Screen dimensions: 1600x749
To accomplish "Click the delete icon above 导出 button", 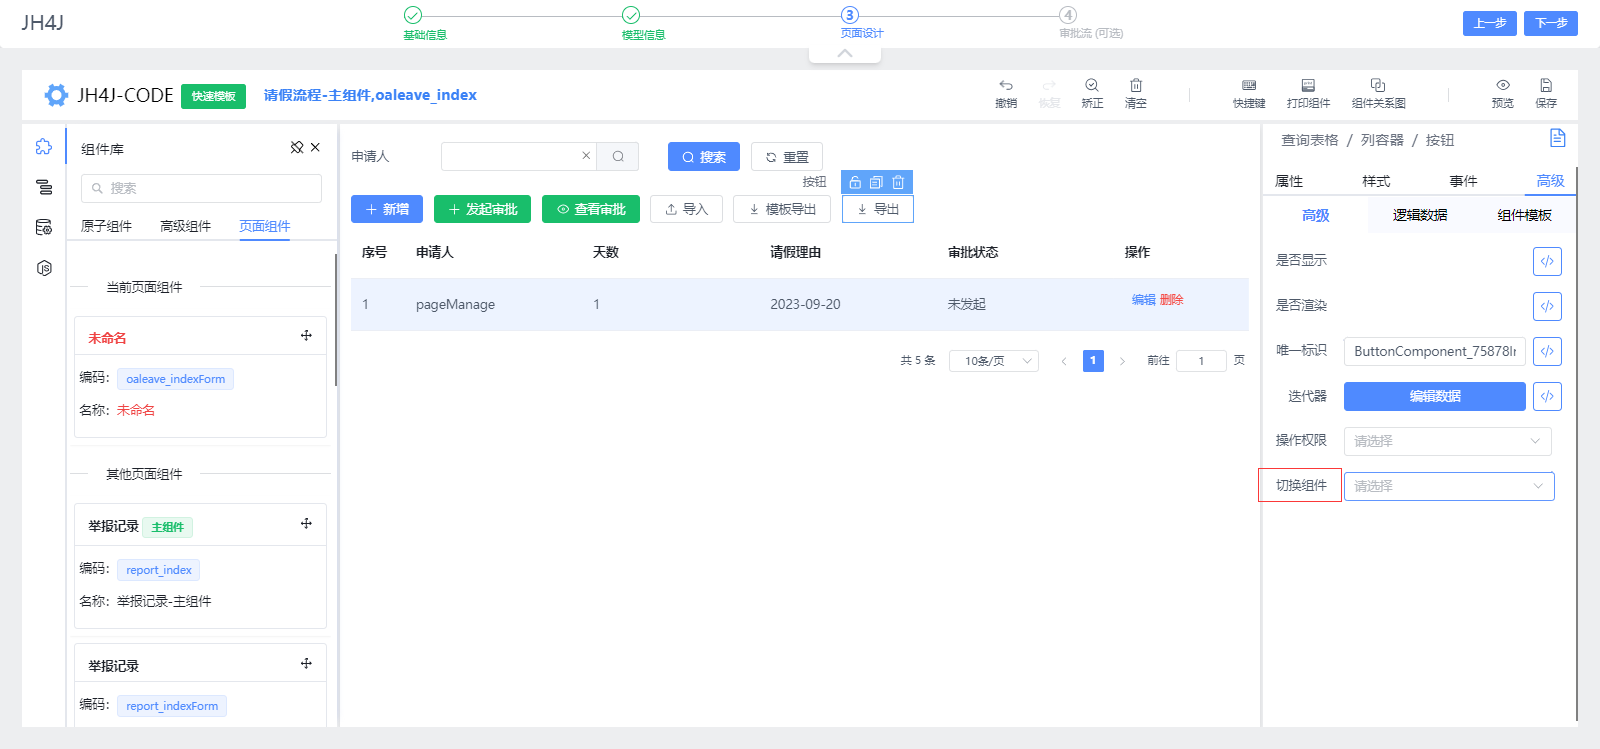I will tap(898, 182).
